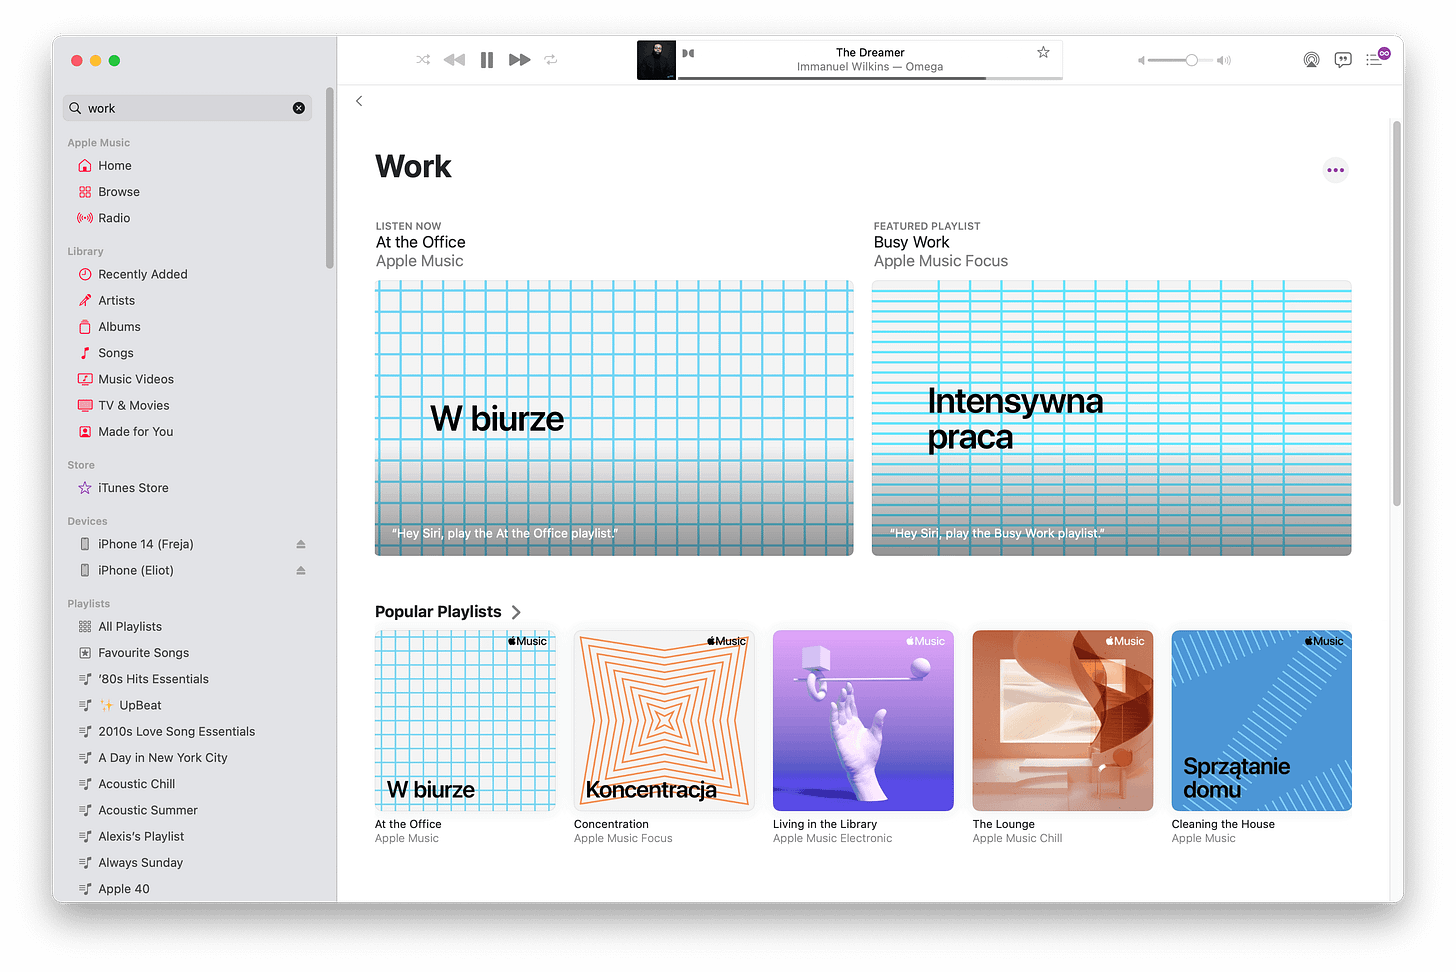
Task: Open the Intensywna praca featured artwork
Action: 1111,418
